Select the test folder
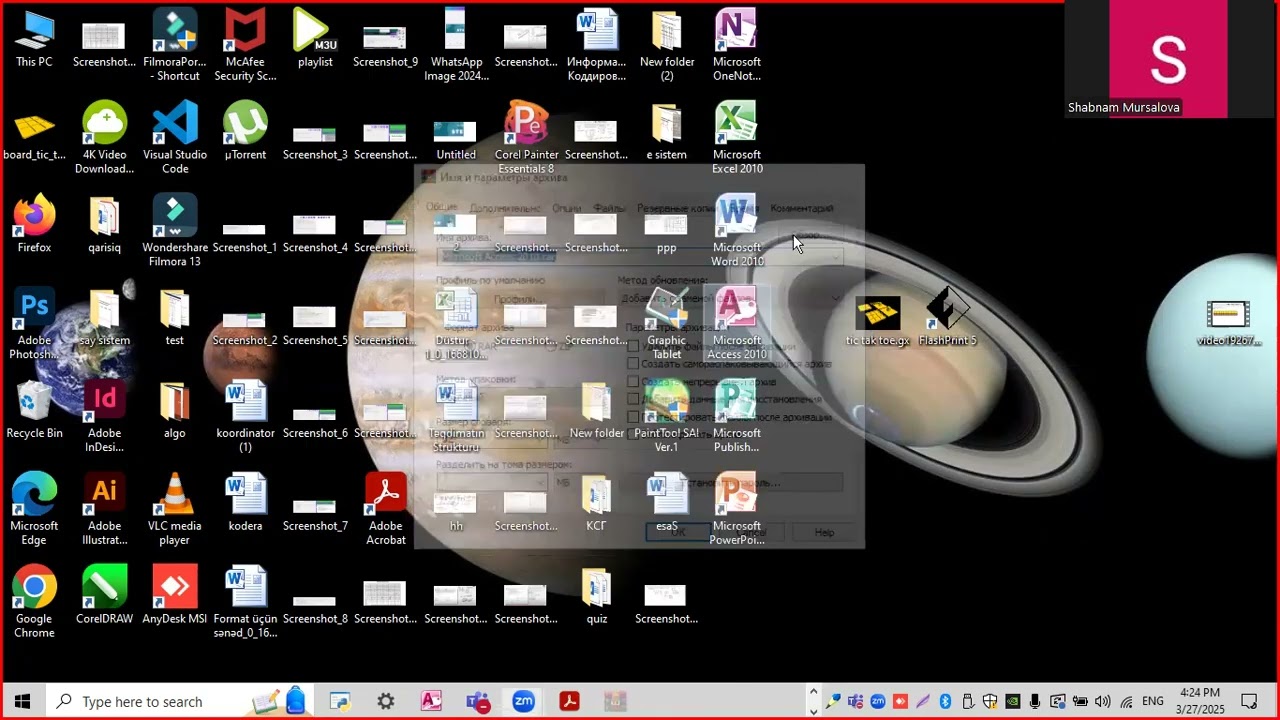The width and height of the screenshot is (1280, 720). [175, 317]
